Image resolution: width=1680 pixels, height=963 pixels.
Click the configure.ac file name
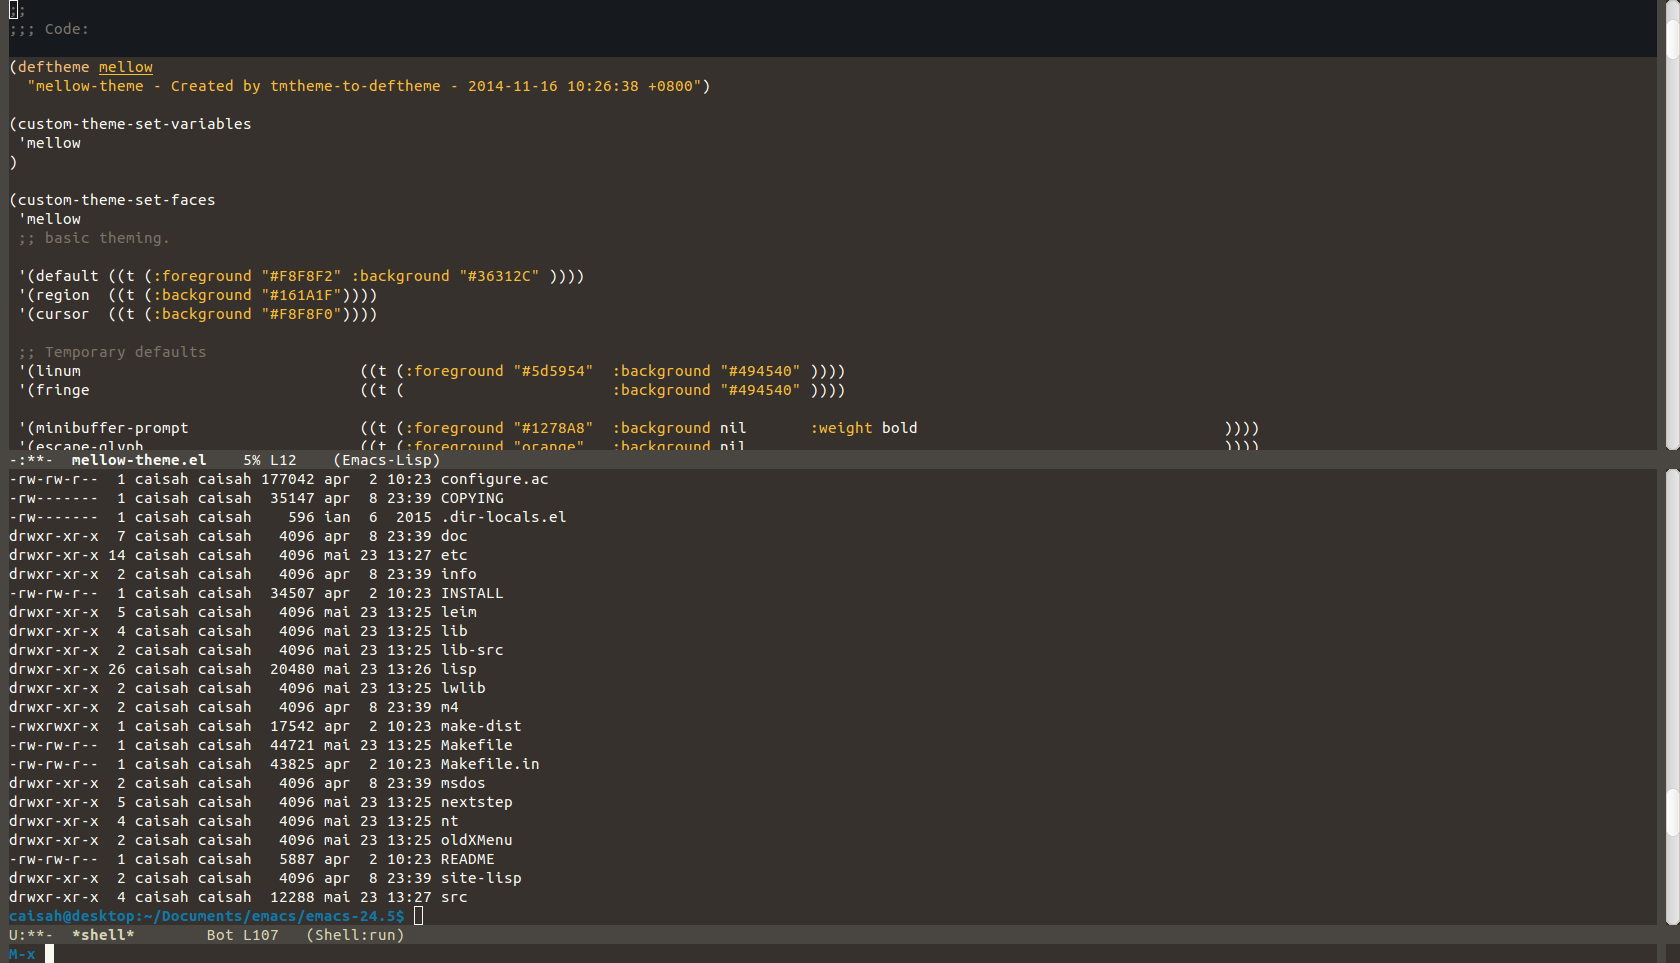tap(494, 479)
